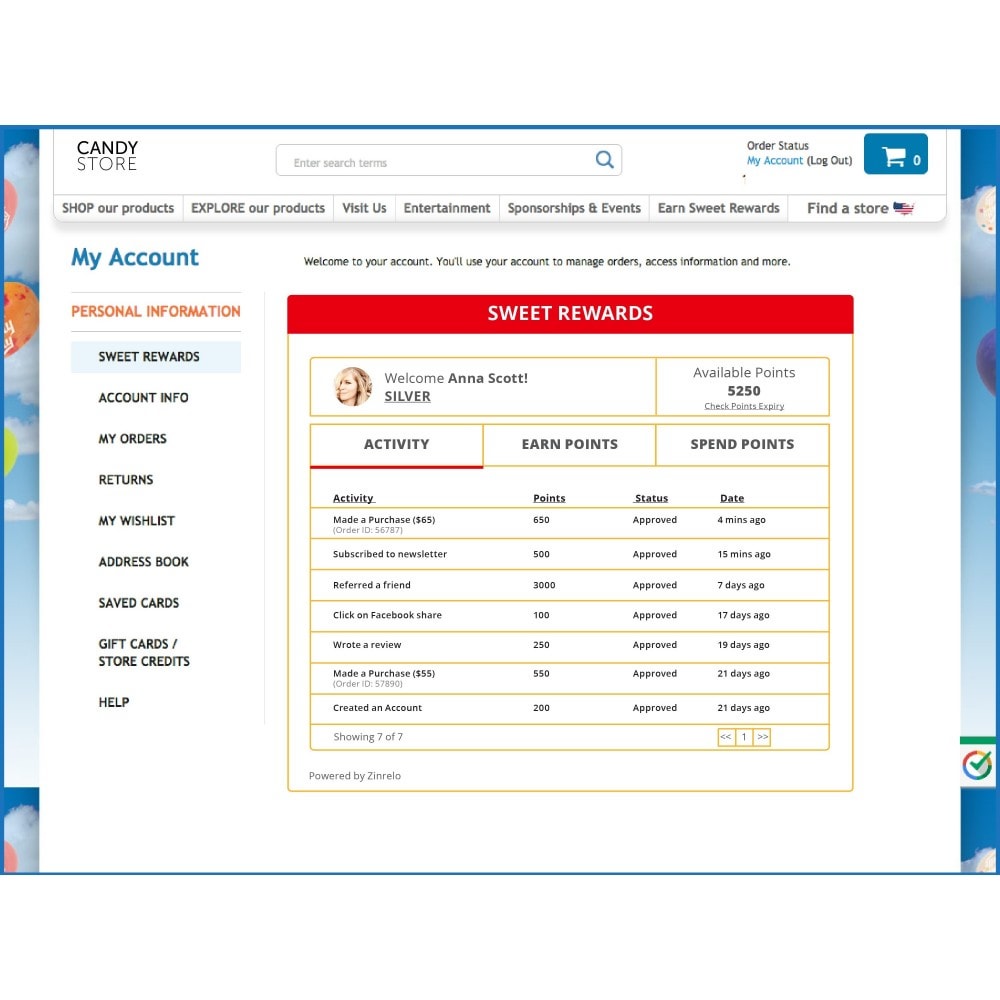Open the Returns page

coord(126,480)
